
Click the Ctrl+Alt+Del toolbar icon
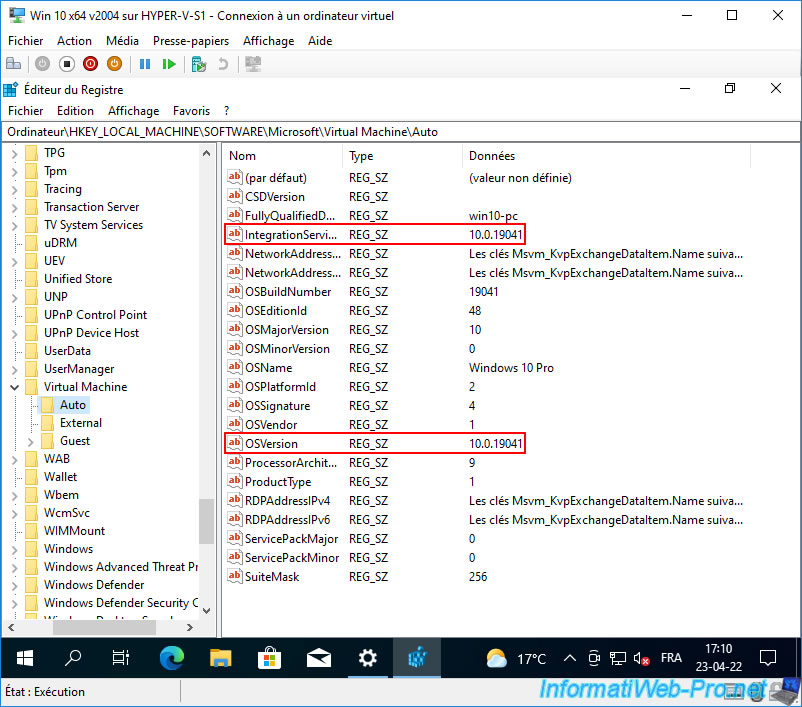click(13, 64)
